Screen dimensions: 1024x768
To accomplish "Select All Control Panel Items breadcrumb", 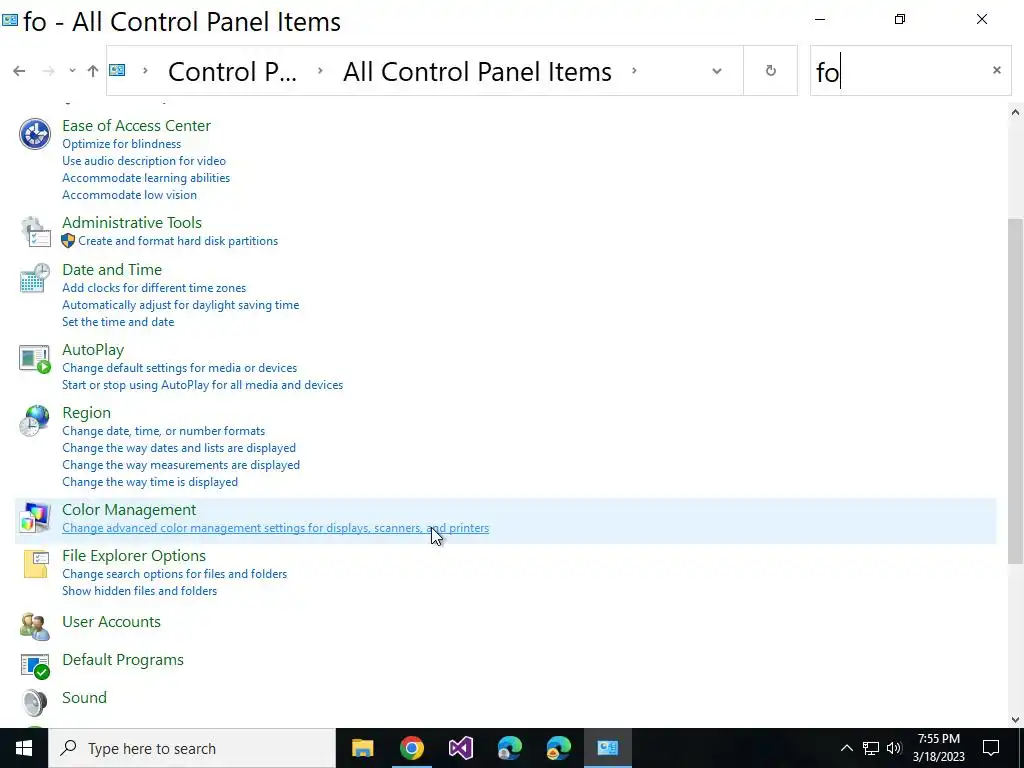I will coord(477,72).
